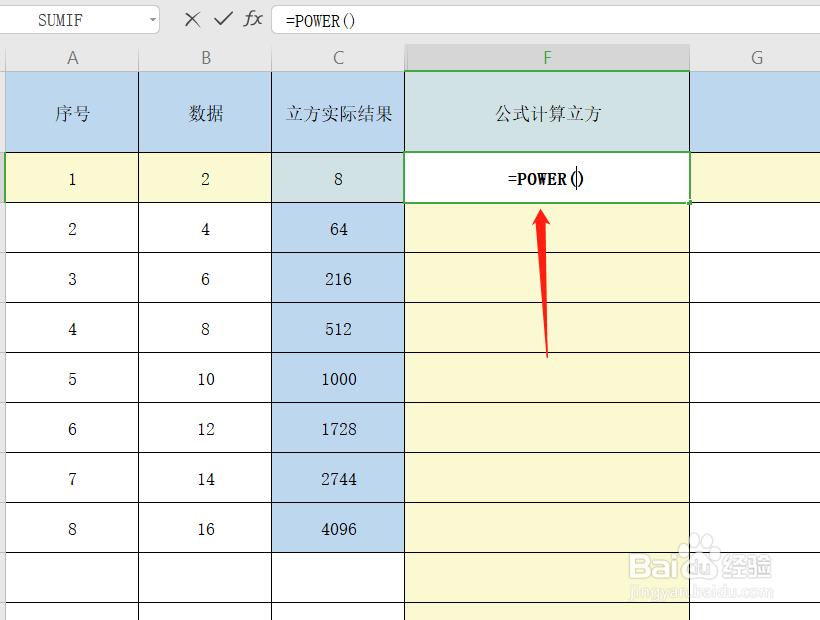Select cell containing 4096

coord(338,528)
